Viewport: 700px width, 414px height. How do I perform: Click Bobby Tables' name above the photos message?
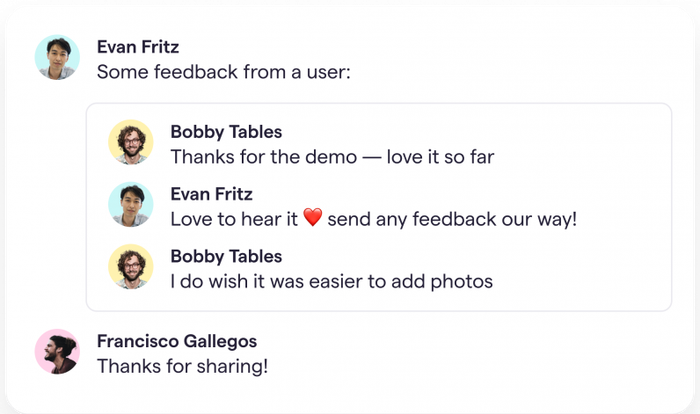pos(226,256)
